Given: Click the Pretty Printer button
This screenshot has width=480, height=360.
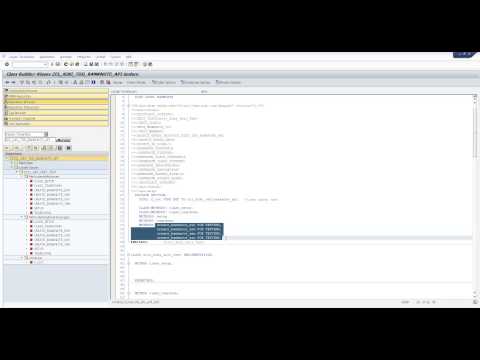Looking at the screenshot, I should pyautogui.click(x=136, y=82).
